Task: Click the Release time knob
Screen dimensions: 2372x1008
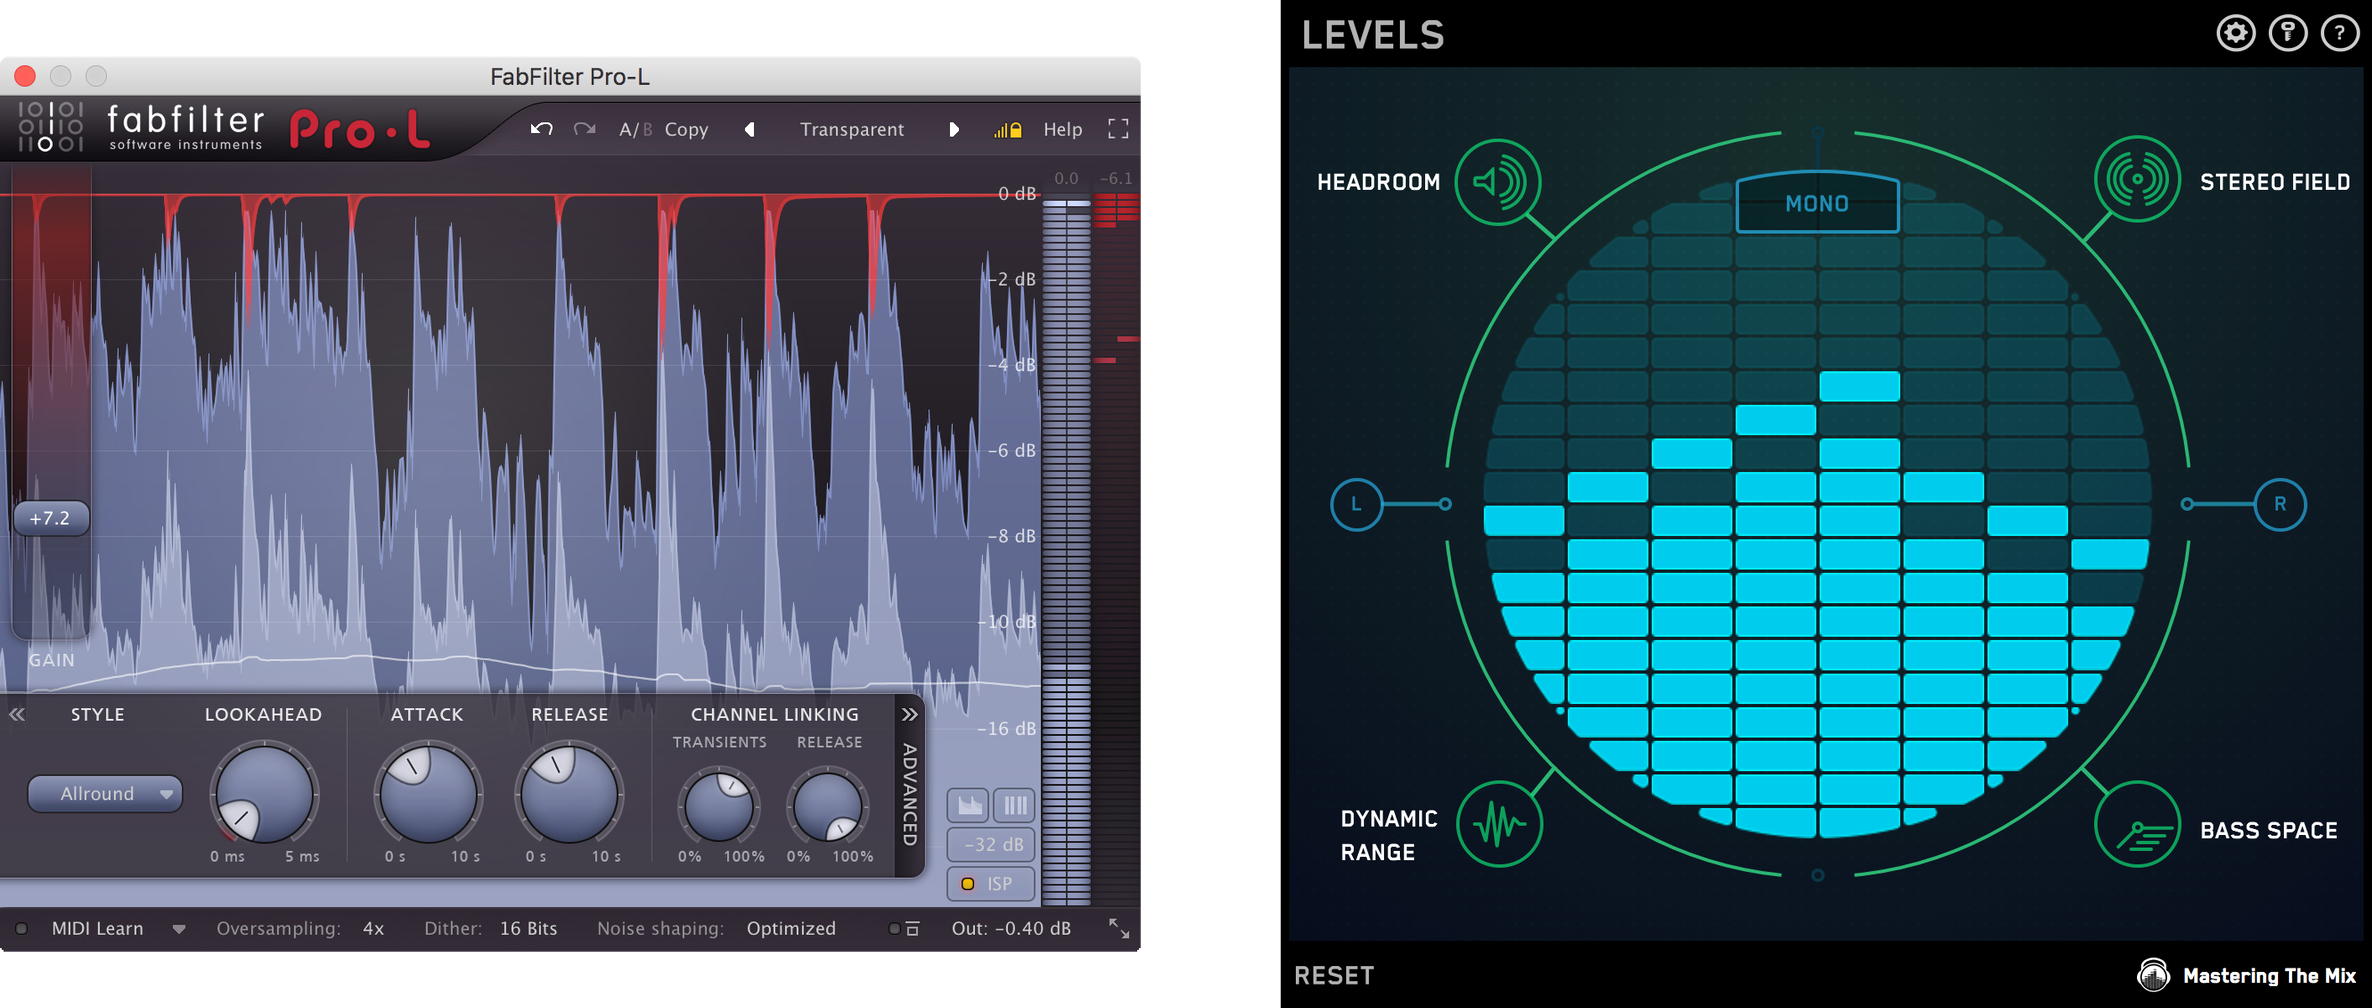Action: click(x=569, y=794)
